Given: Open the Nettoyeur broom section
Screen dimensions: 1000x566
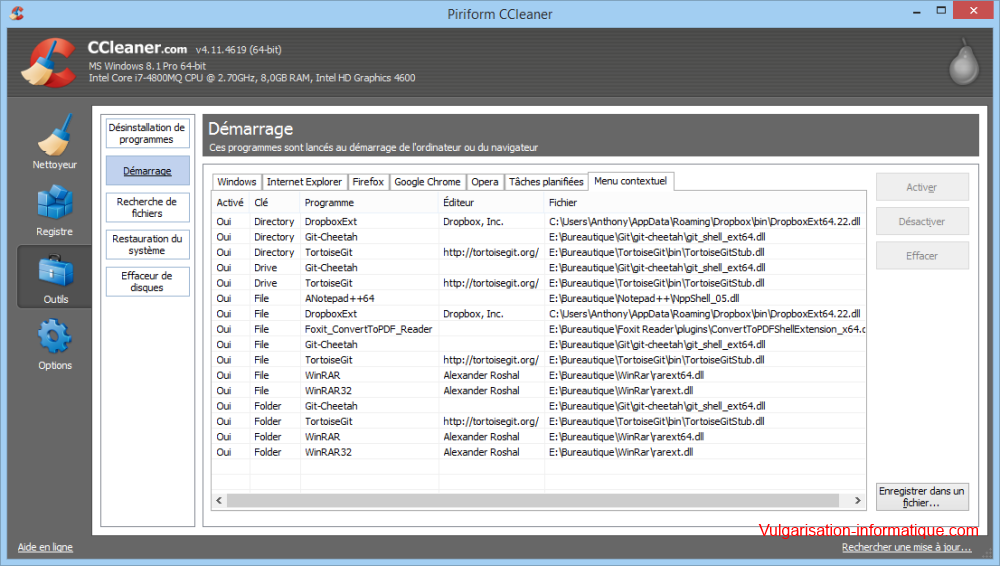Looking at the screenshot, I should tap(55, 142).
